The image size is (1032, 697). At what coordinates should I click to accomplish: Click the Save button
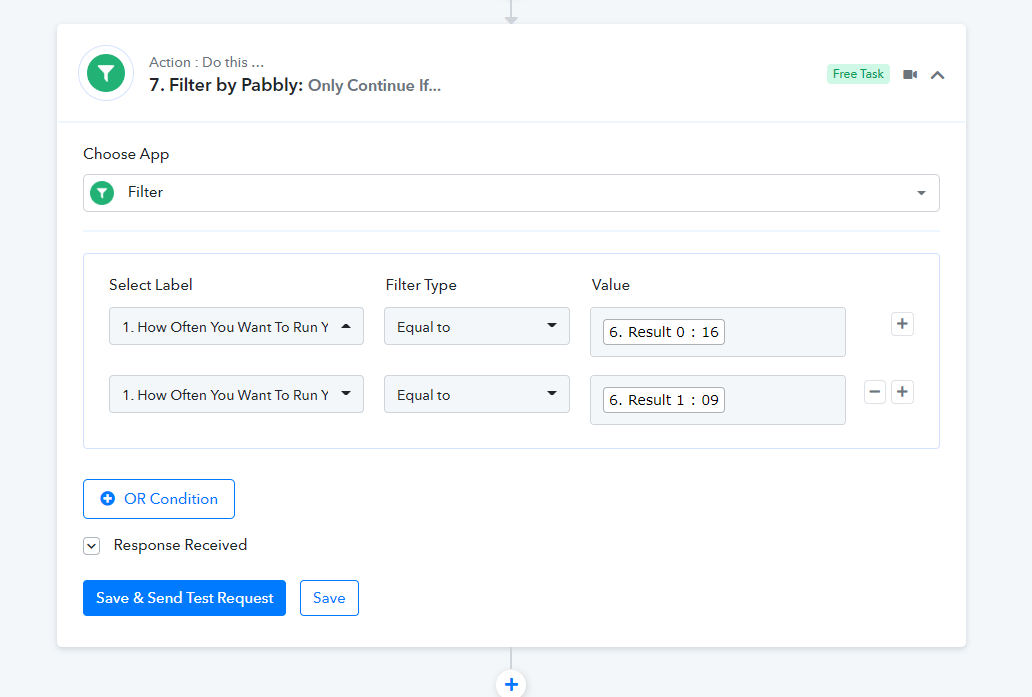click(x=329, y=598)
